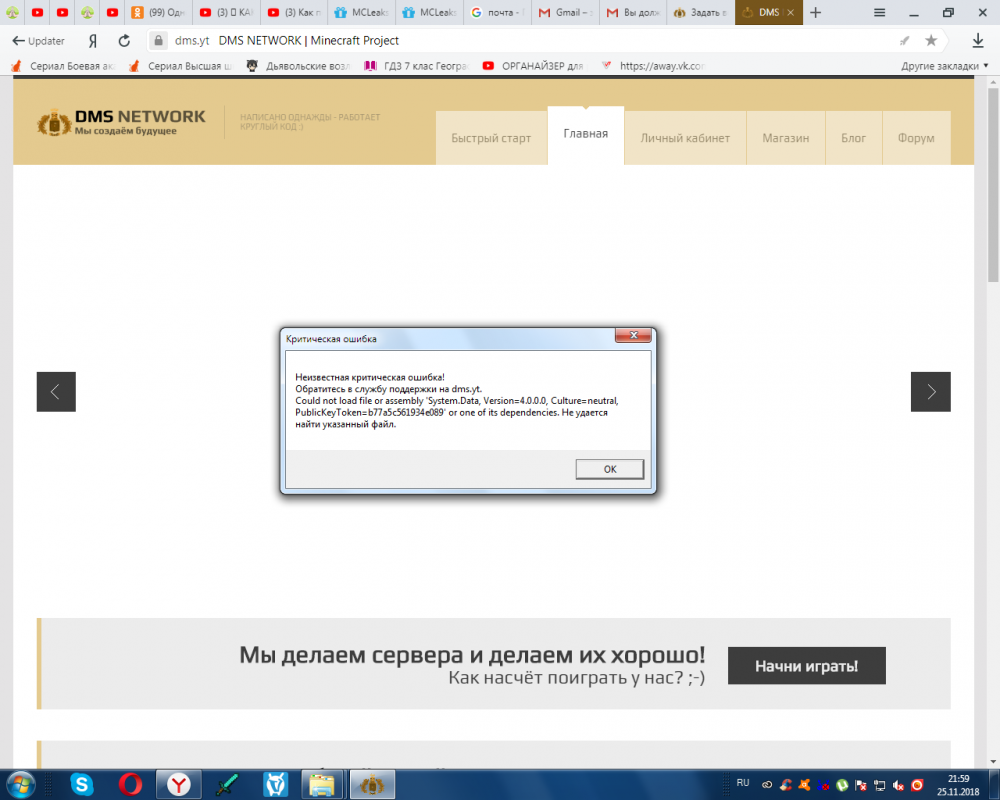The height and width of the screenshot is (800, 1000).
Task: Click the 'Начни играть!' button
Action: [x=806, y=665]
